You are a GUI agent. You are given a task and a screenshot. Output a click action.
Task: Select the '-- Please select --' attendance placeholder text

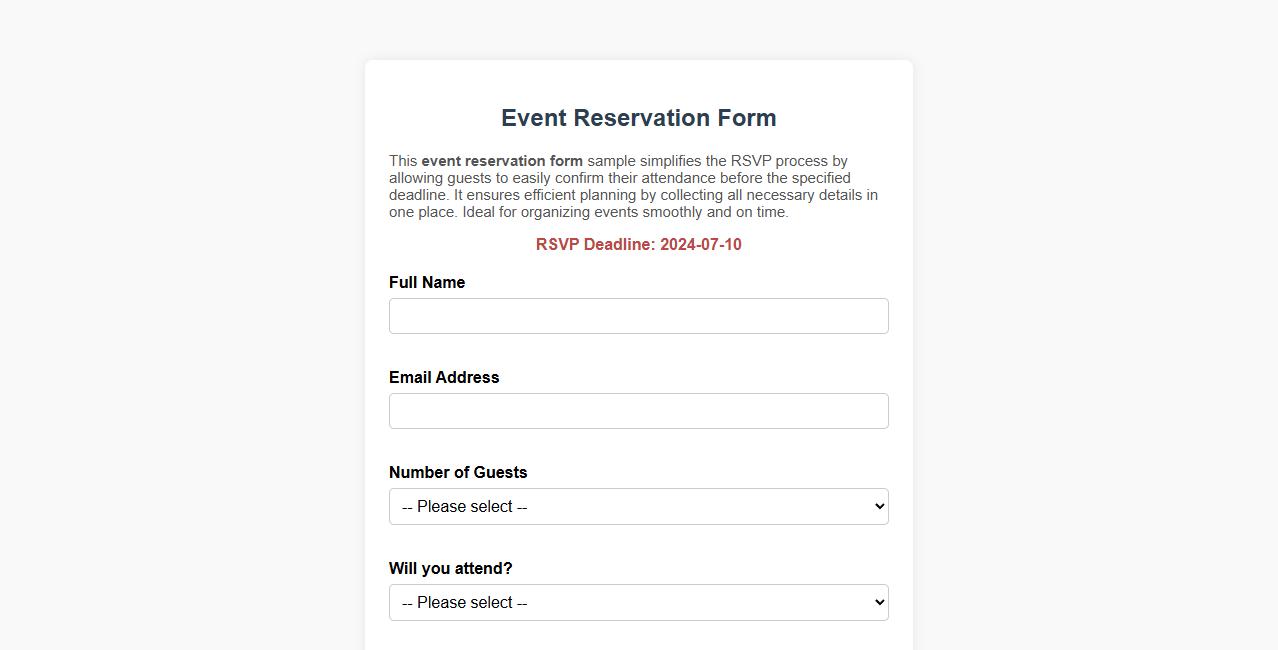coord(463,602)
